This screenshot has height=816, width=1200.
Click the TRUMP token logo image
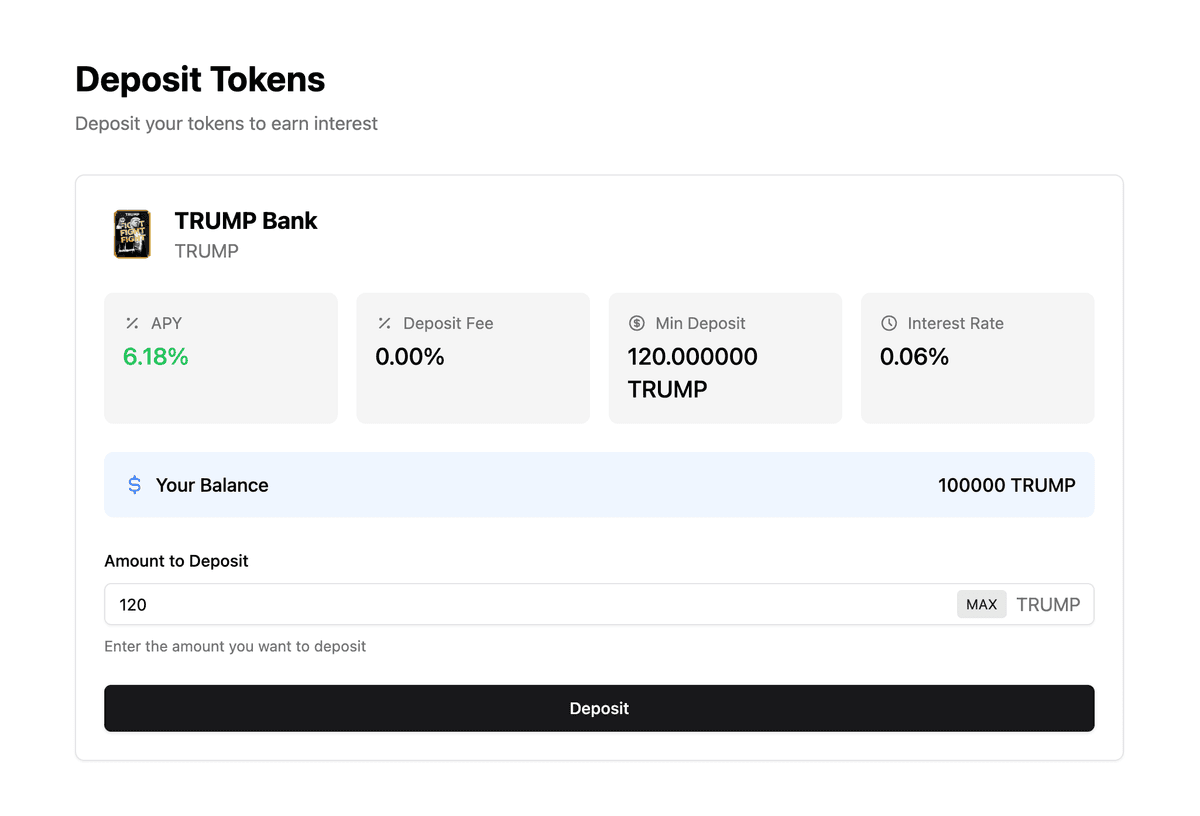132,234
